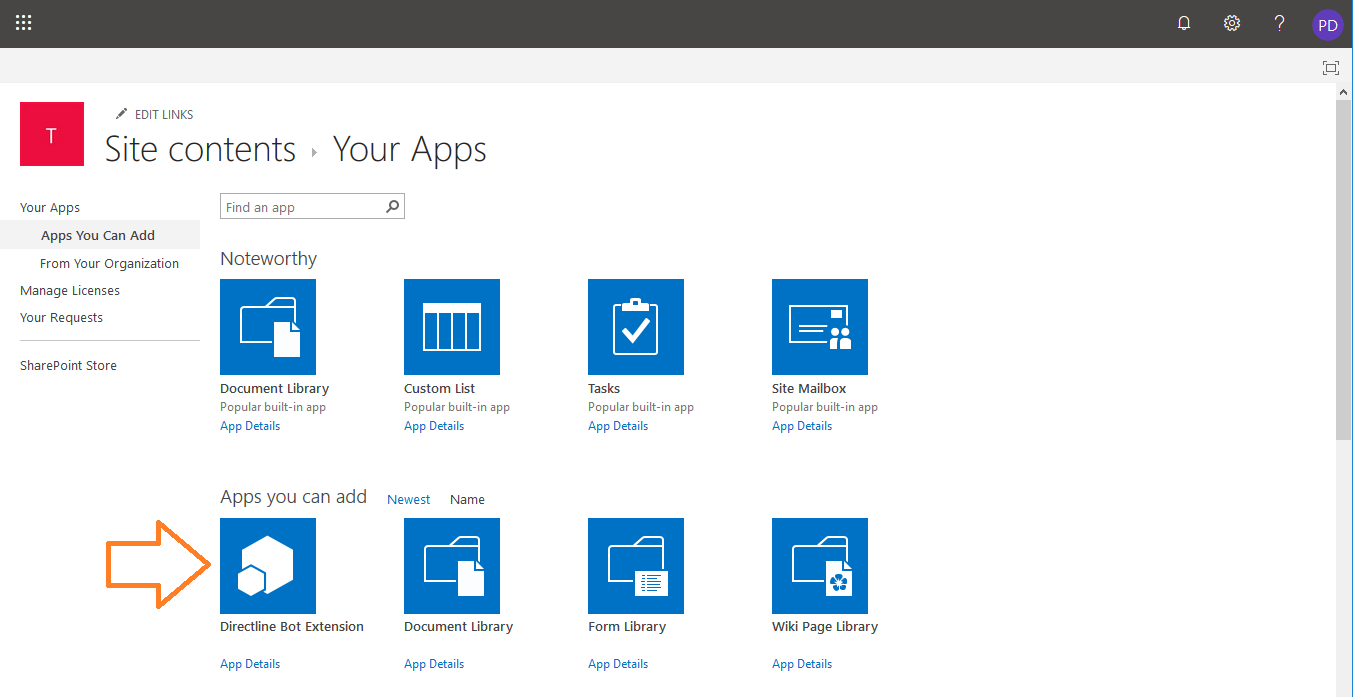Click the Custom List title text
Screen dimensions: 1353x697
tap(439, 388)
